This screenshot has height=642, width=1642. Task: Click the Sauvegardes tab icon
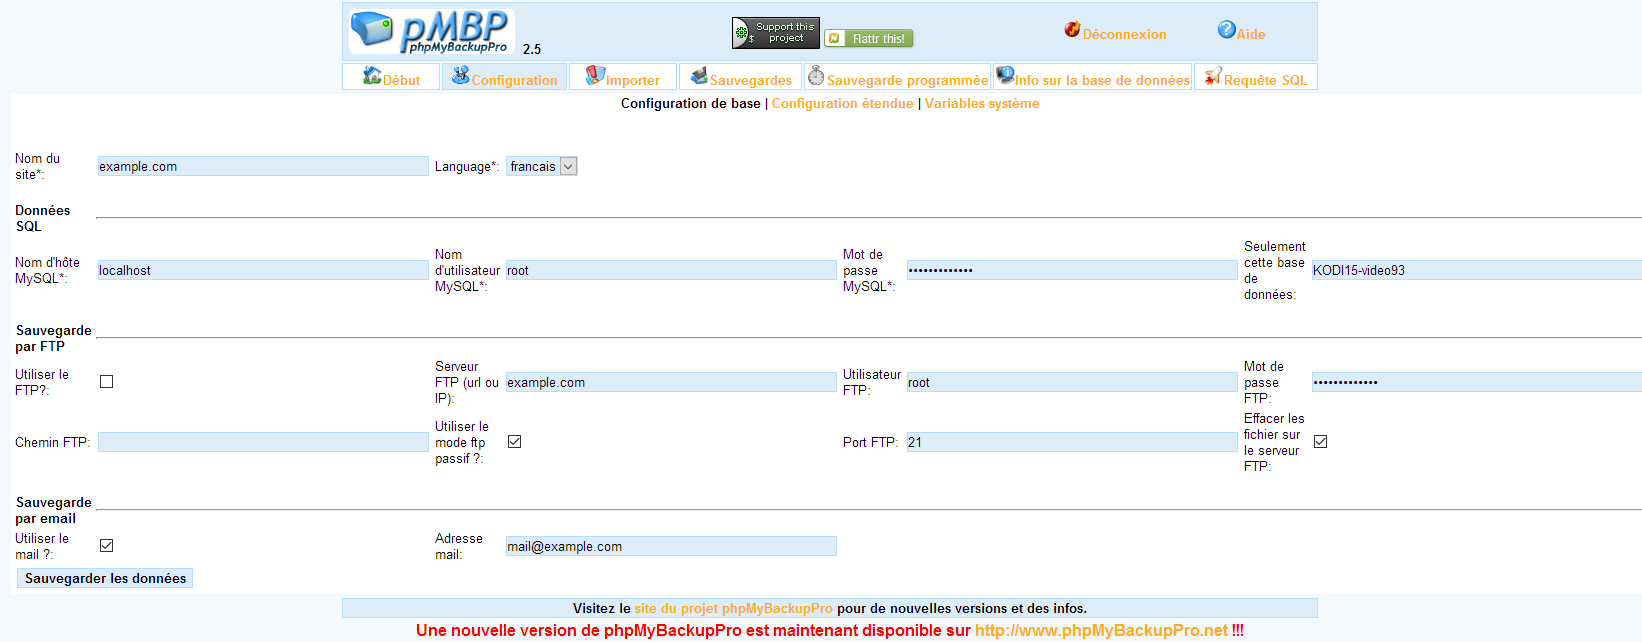699,76
